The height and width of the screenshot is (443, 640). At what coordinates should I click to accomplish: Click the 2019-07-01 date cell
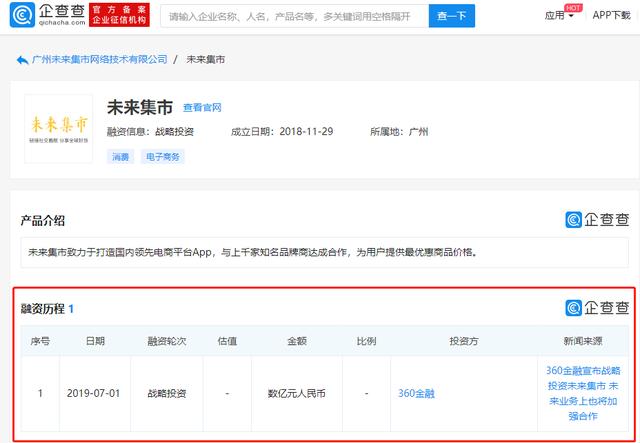pos(93,394)
